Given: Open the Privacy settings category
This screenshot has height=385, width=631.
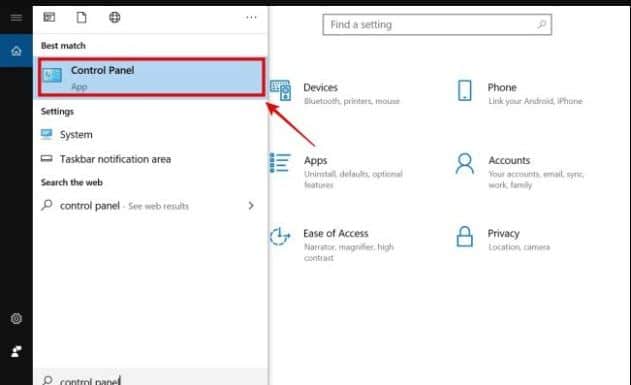Looking at the screenshot, I should (503, 239).
